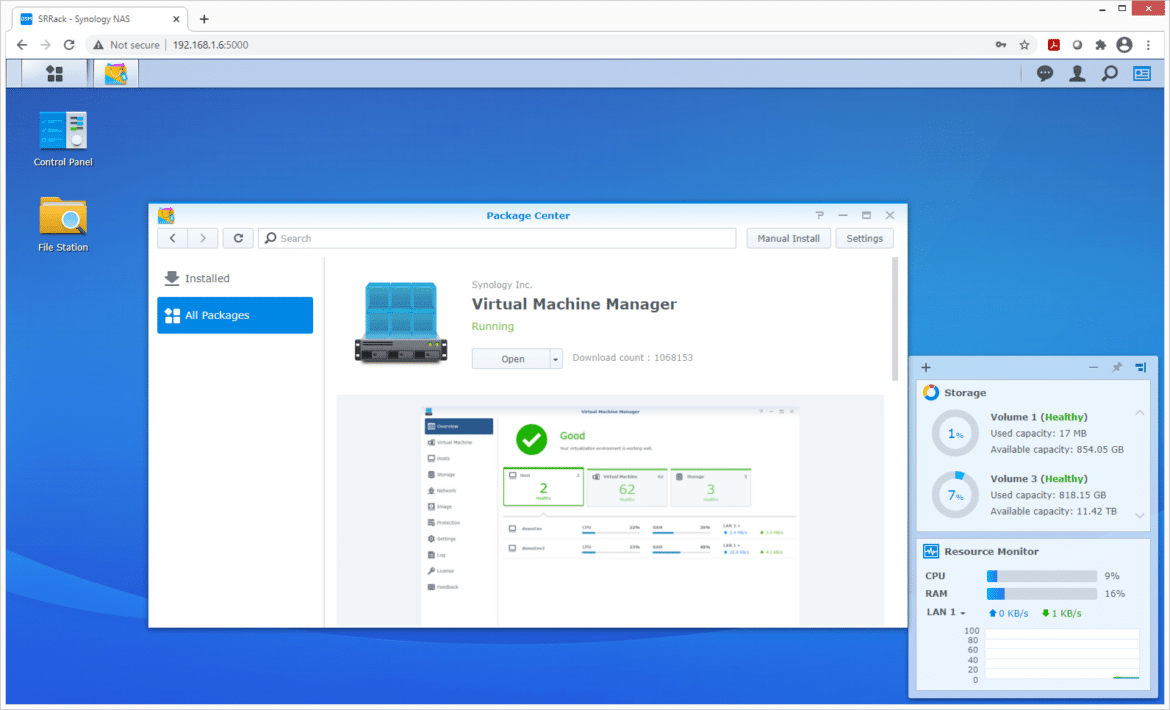
Task: Add a widget with the plus icon
Action: [926, 367]
